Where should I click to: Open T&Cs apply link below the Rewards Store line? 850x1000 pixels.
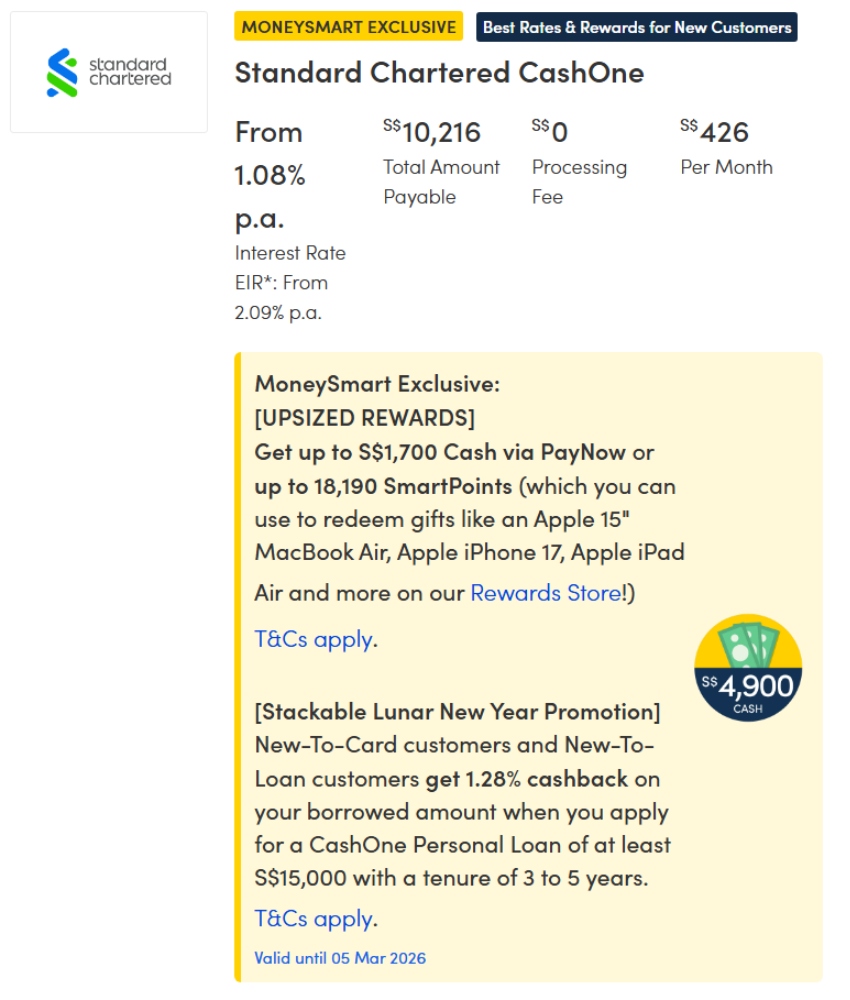tap(314, 639)
